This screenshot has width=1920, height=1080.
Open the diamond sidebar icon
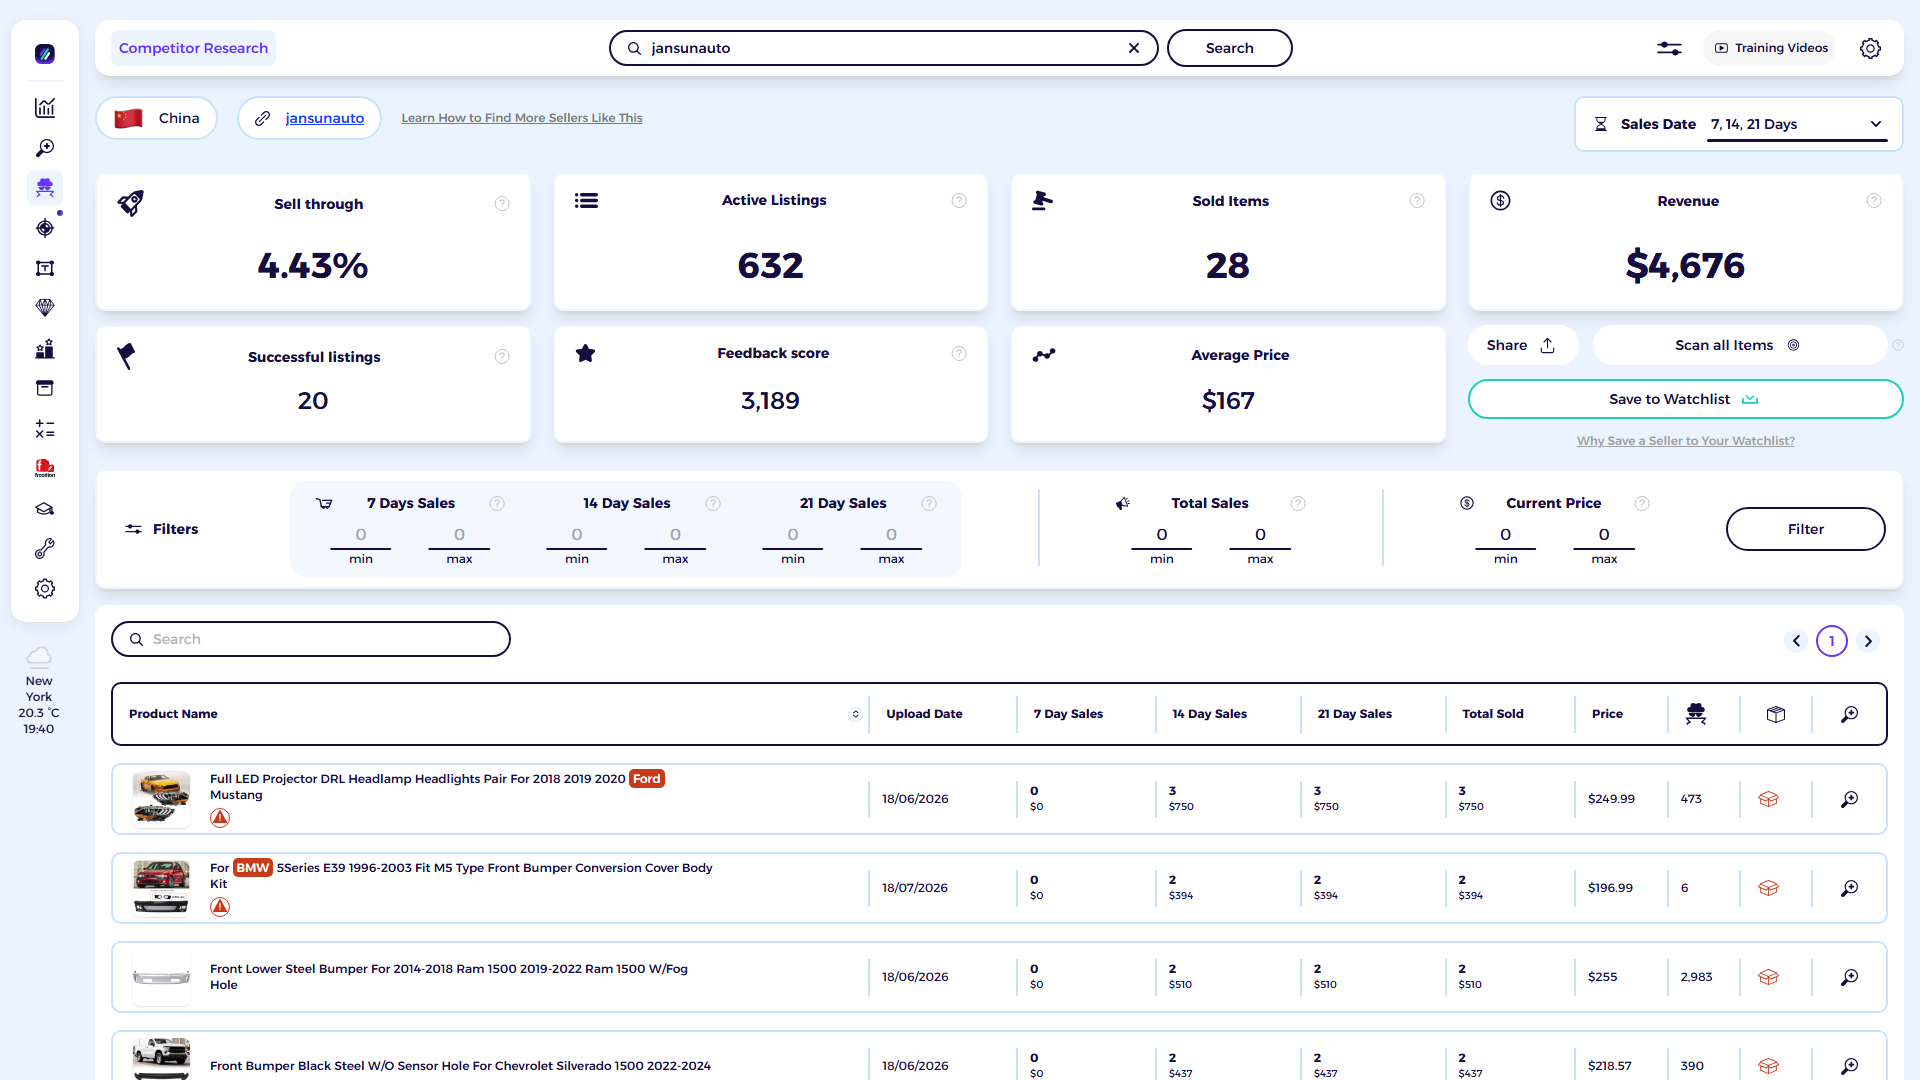[x=45, y=308]
